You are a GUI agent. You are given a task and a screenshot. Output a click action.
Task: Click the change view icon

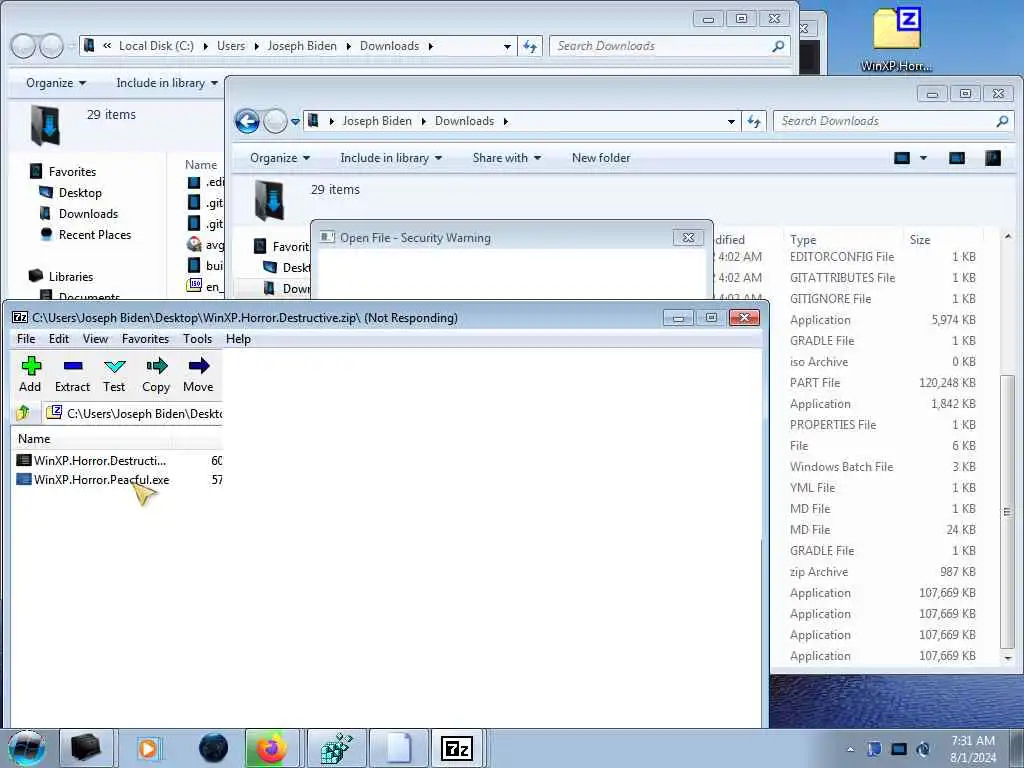902,158
